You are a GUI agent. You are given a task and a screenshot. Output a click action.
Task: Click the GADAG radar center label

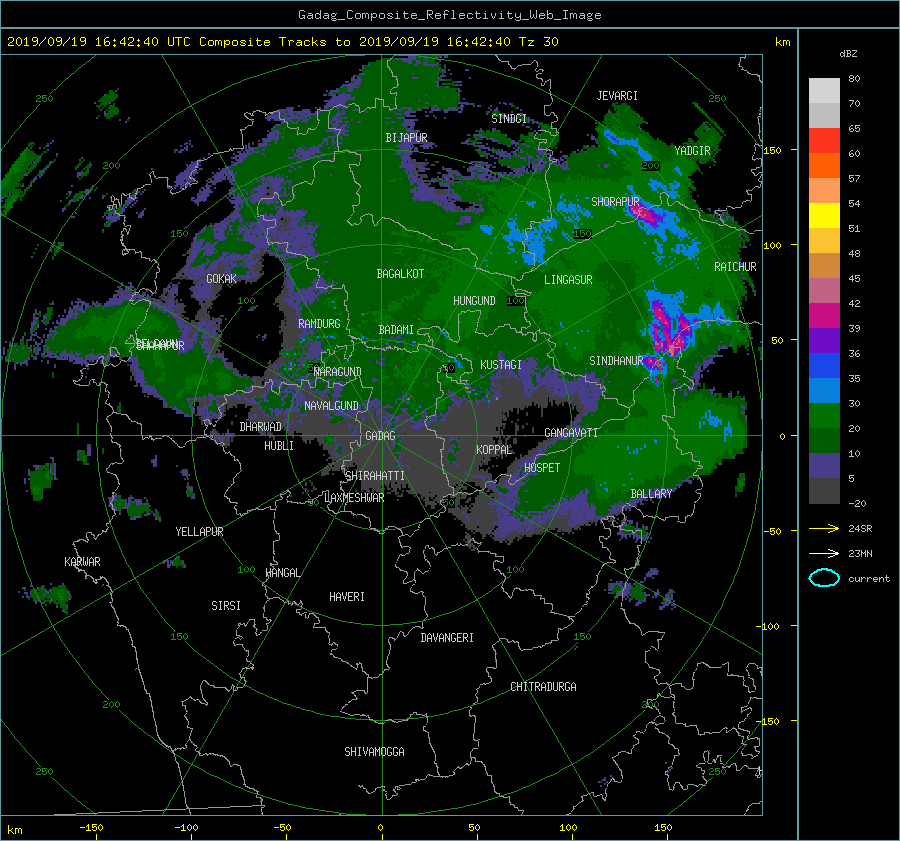coord(381,436)
